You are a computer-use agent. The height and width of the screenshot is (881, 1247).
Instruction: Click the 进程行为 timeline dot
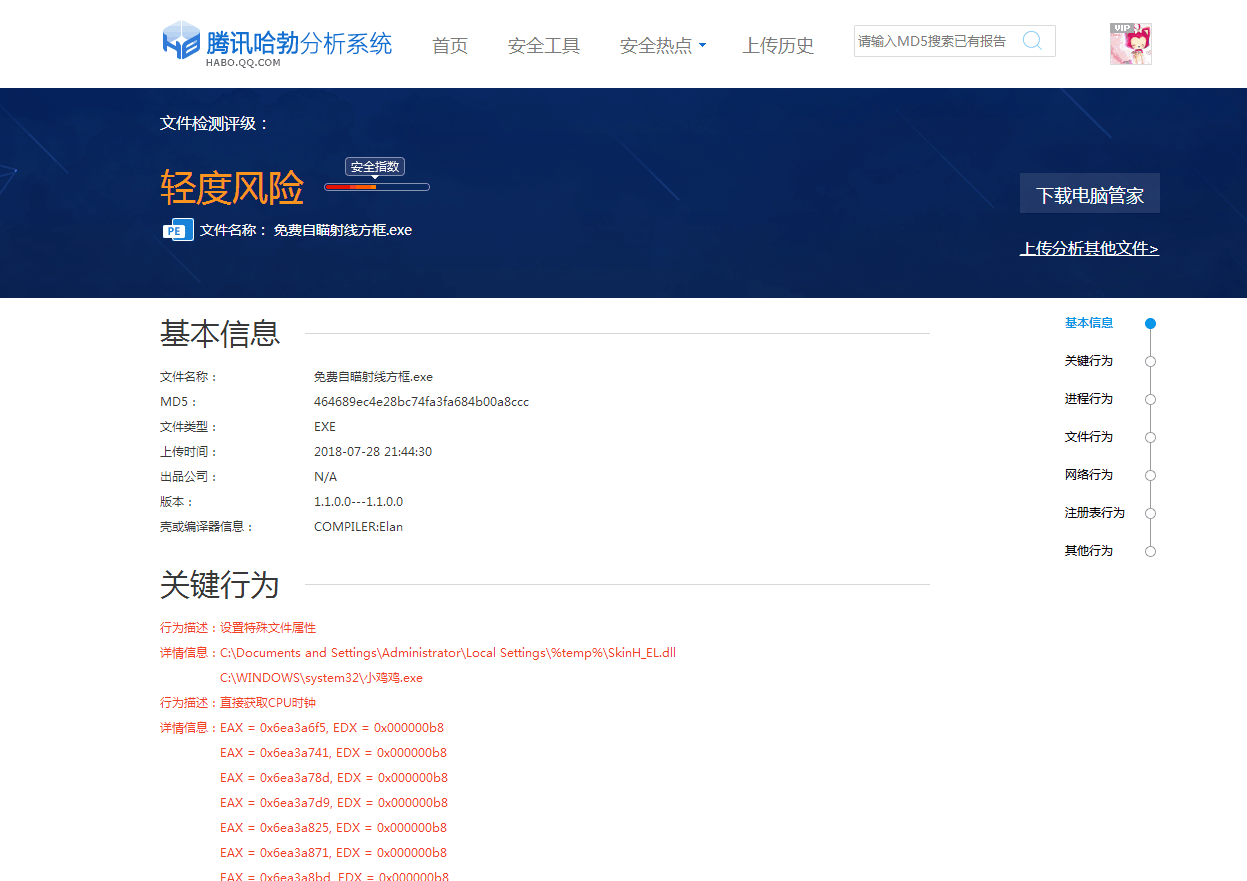(x=1150, y=400)
